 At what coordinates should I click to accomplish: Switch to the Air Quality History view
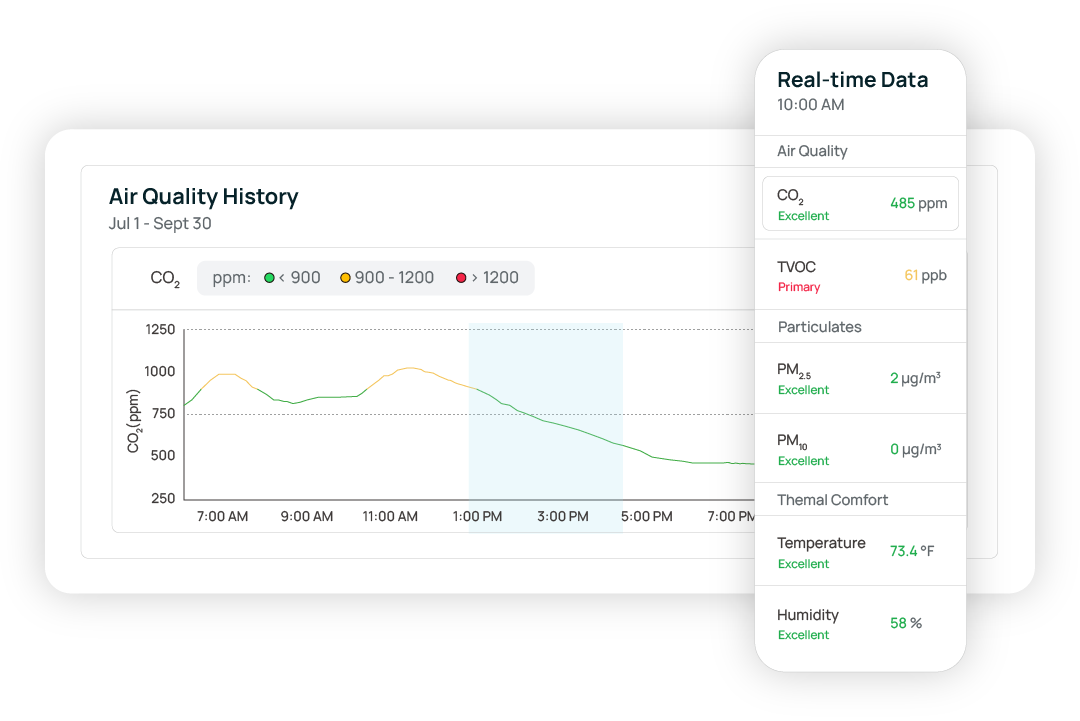point(204,197)
